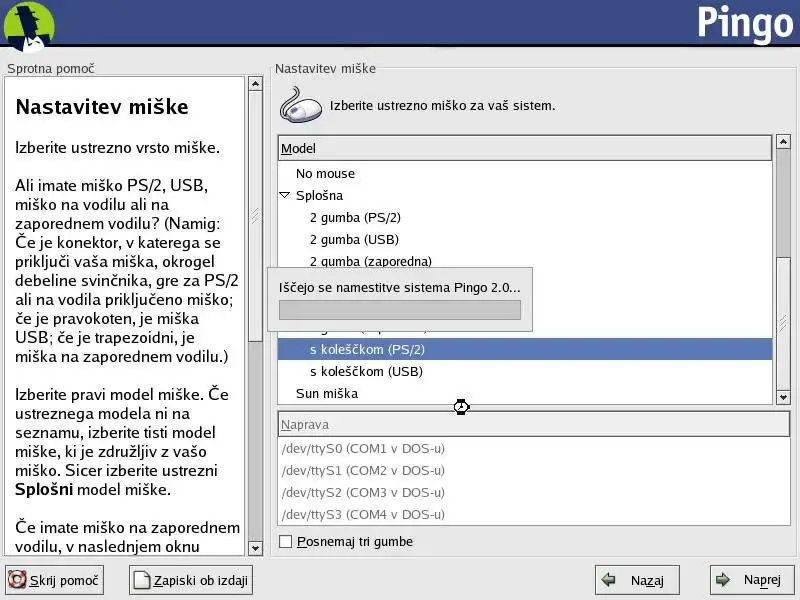Click the Pingo title text

click(x=745, y=23)
